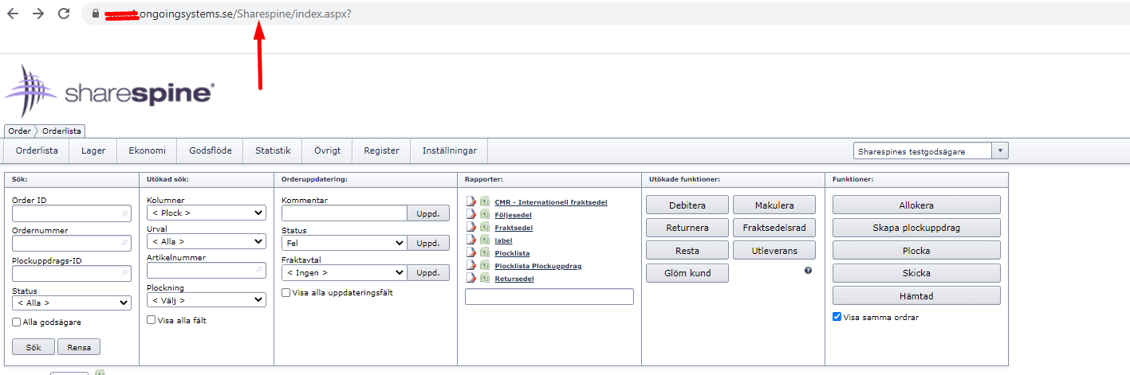Open the Retursedel report link

coord(514,278)
